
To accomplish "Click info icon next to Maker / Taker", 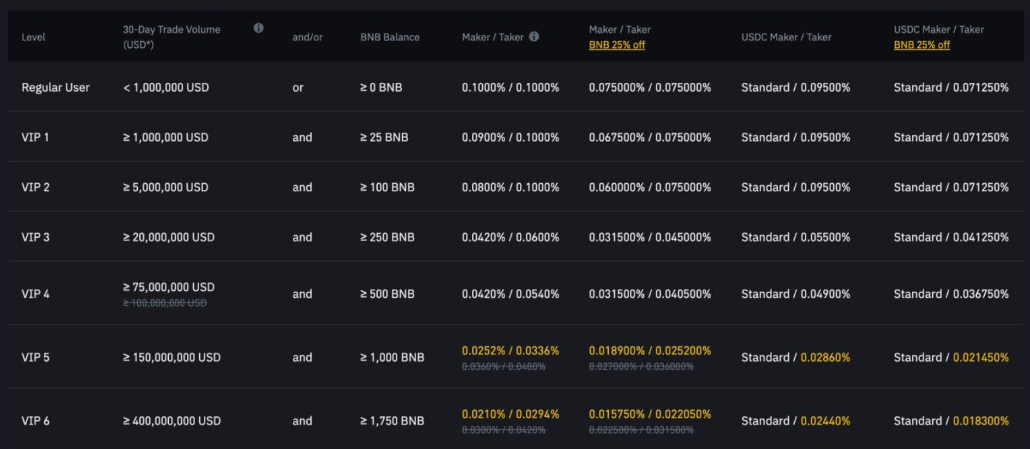I will click(x=534, y=37).
